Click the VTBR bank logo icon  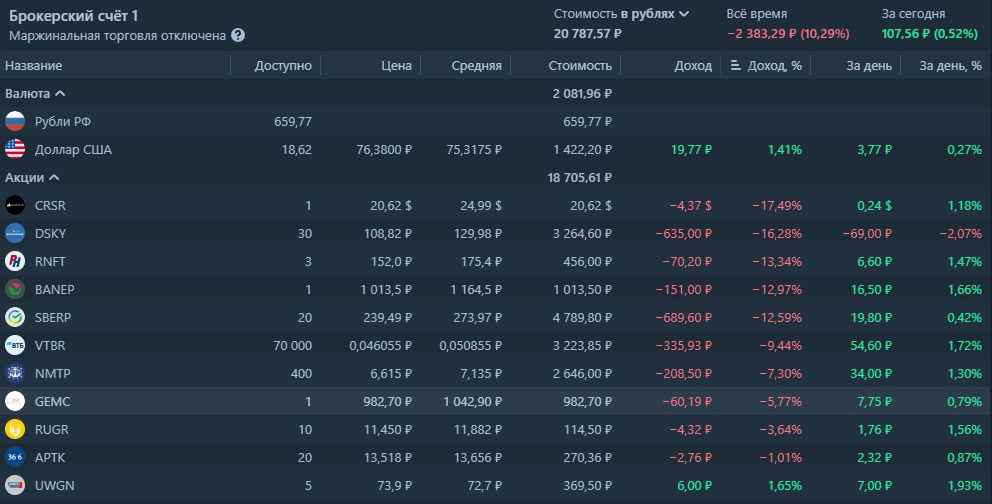click(x=15, y=345)
